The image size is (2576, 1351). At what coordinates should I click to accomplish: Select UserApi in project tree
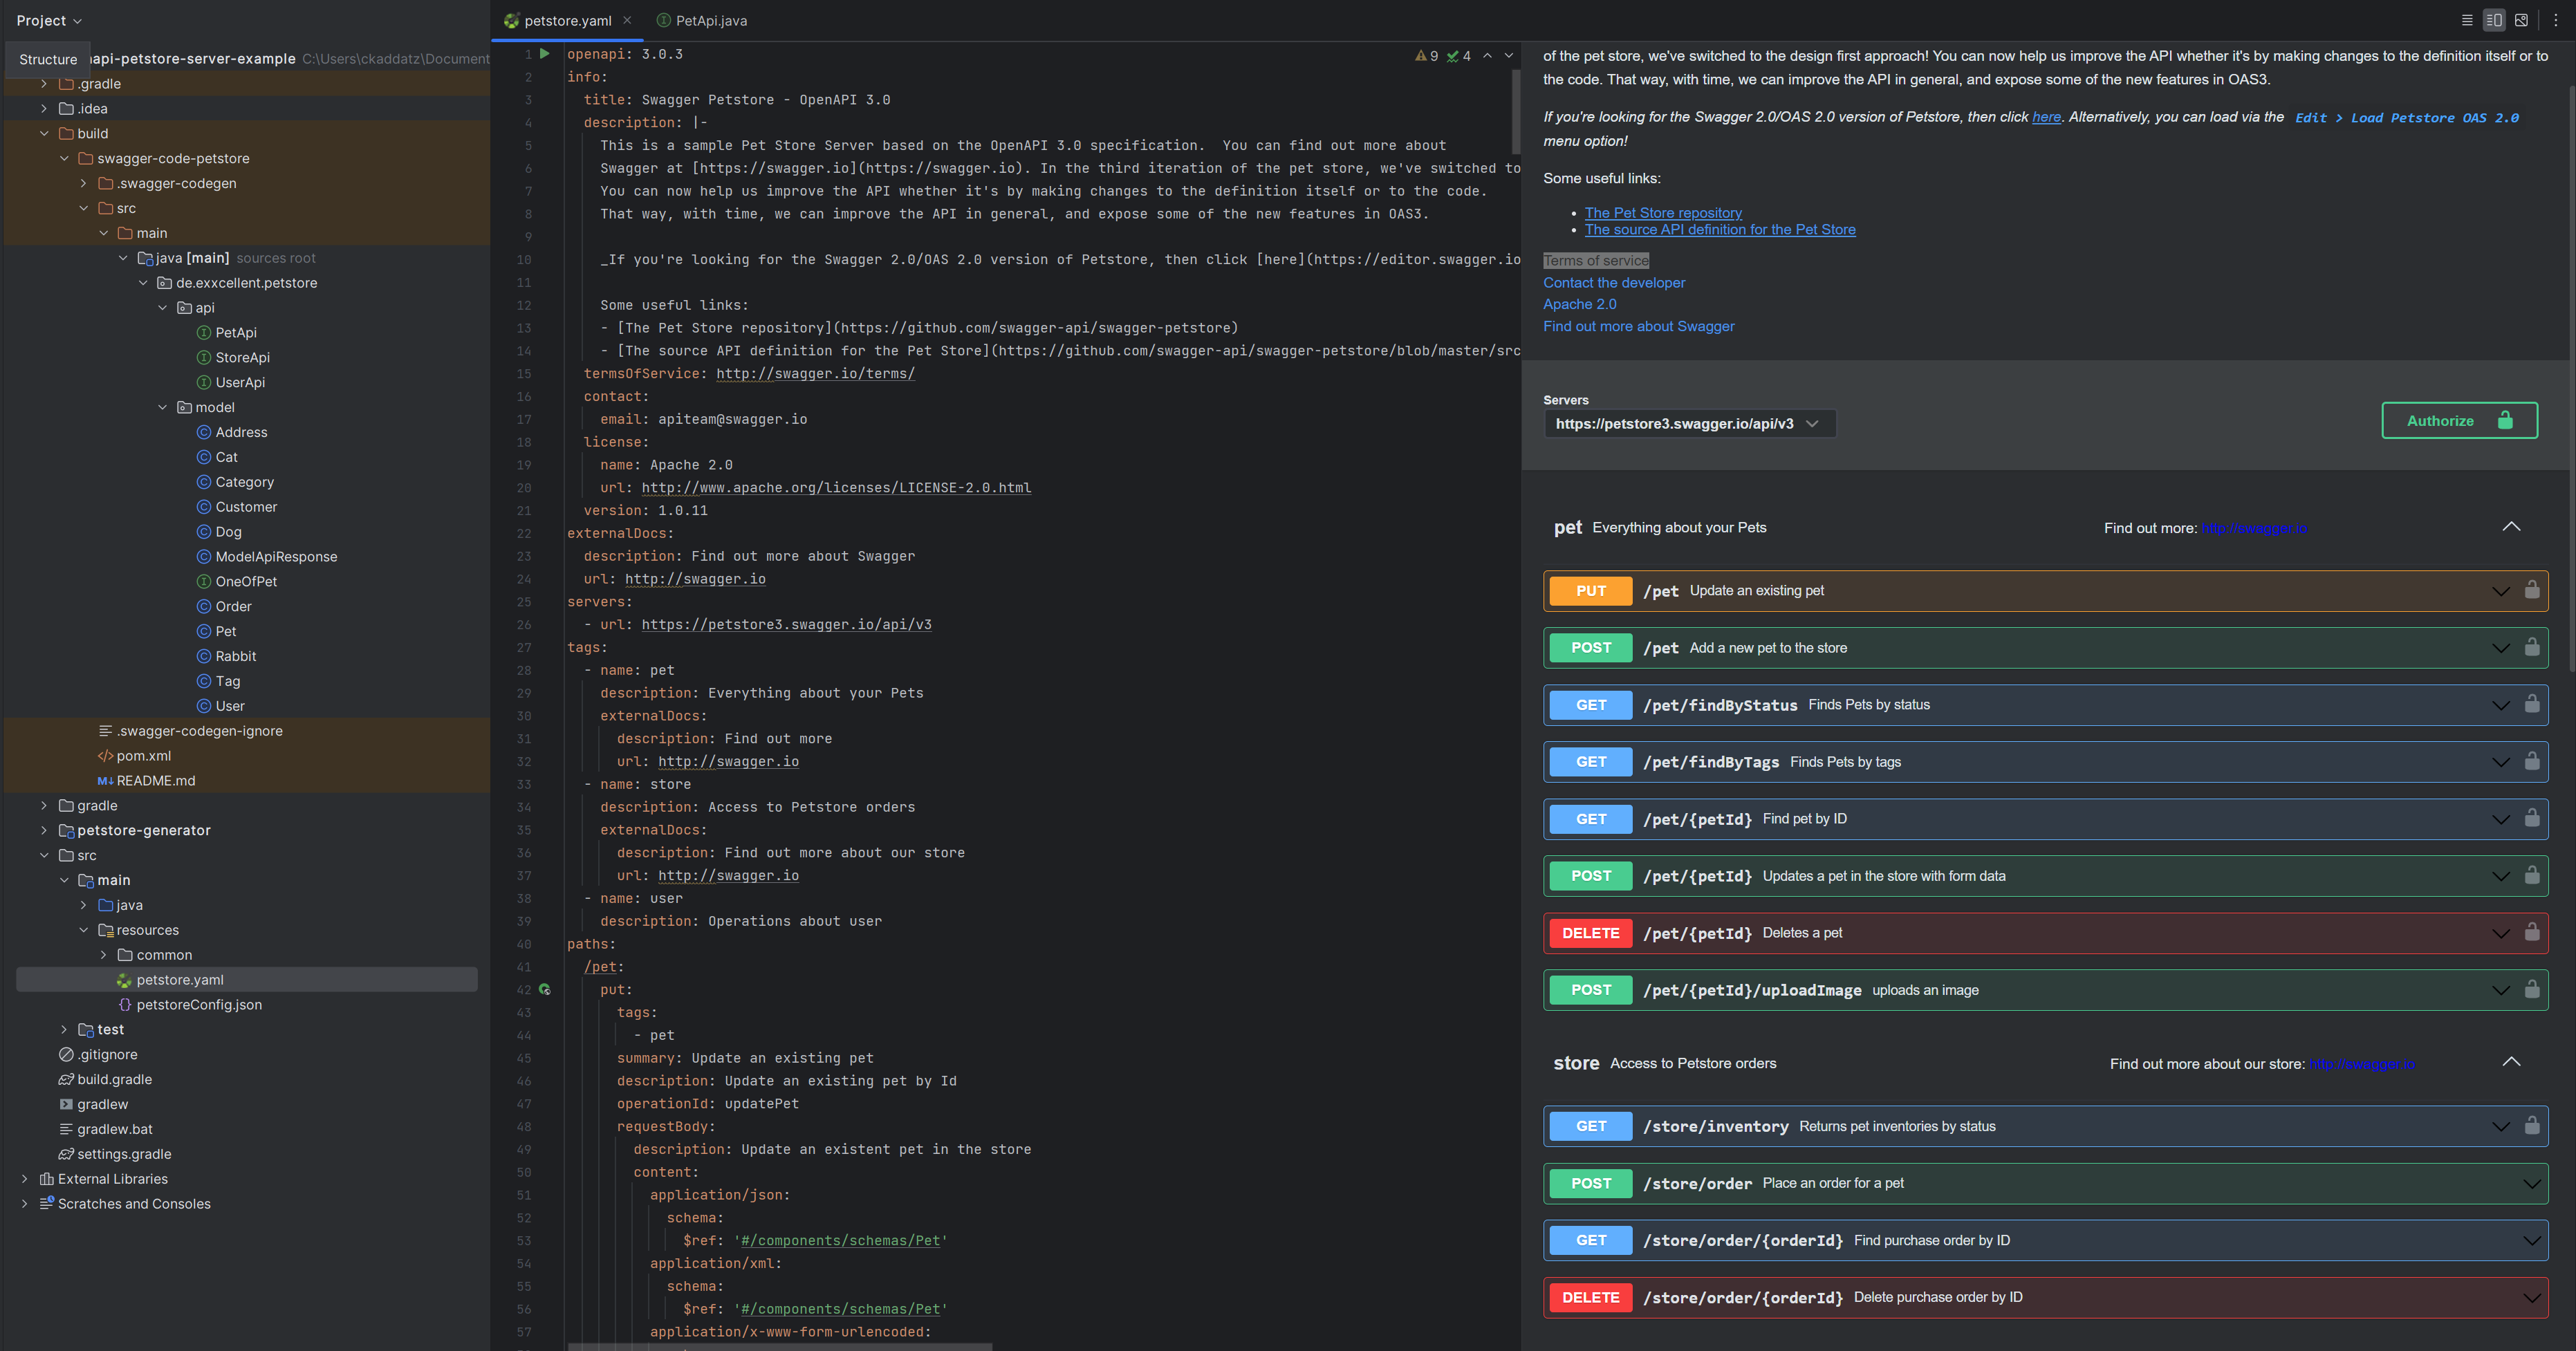[240, 383]
